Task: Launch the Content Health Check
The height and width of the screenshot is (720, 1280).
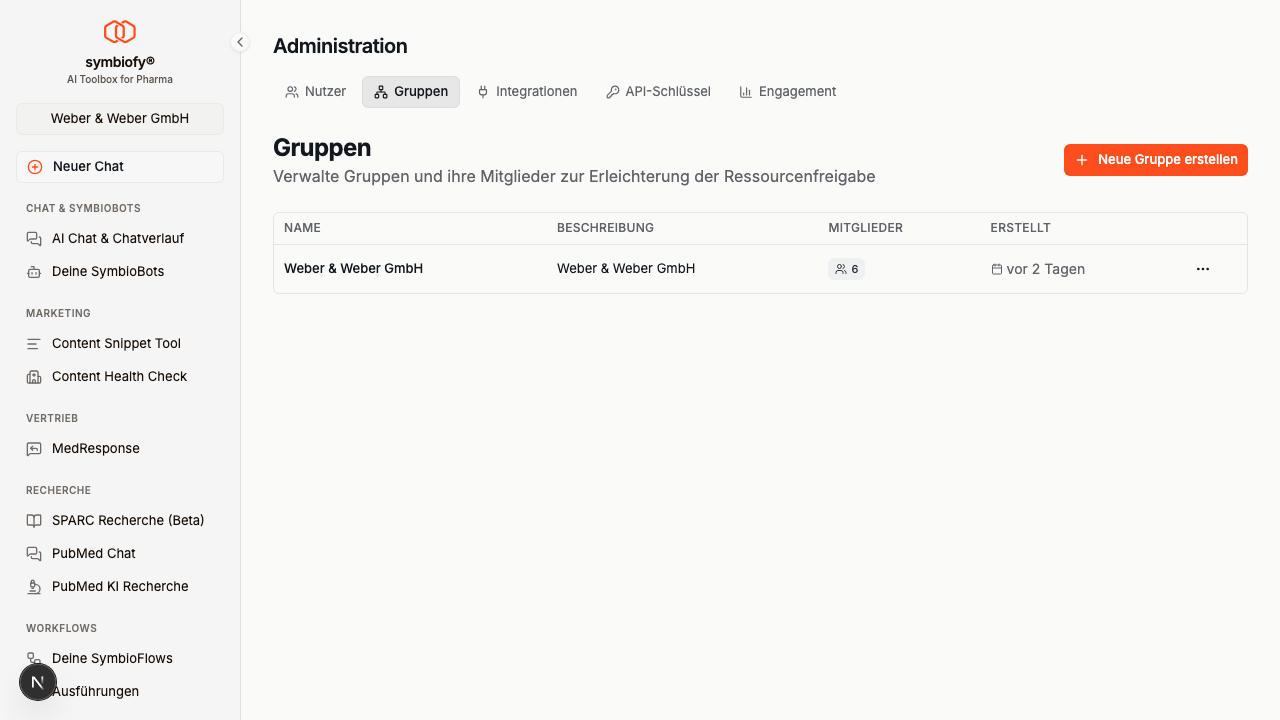Action: pos(119,376)
